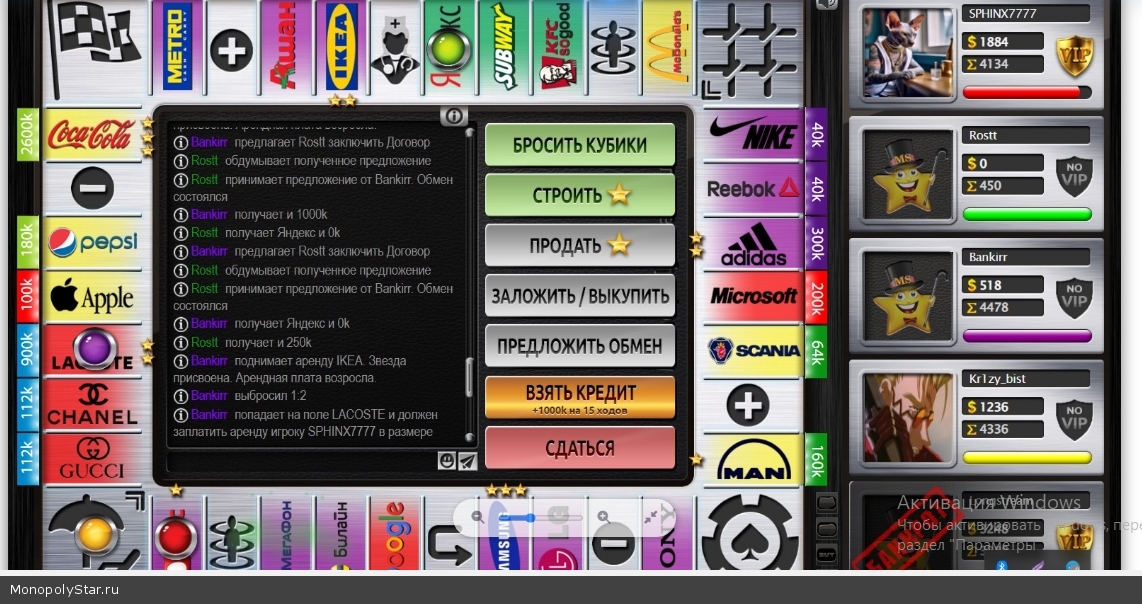Click player name Kr1zy_bist
1142x604 pixels.
pyautogui.click(x=997, y=379)
